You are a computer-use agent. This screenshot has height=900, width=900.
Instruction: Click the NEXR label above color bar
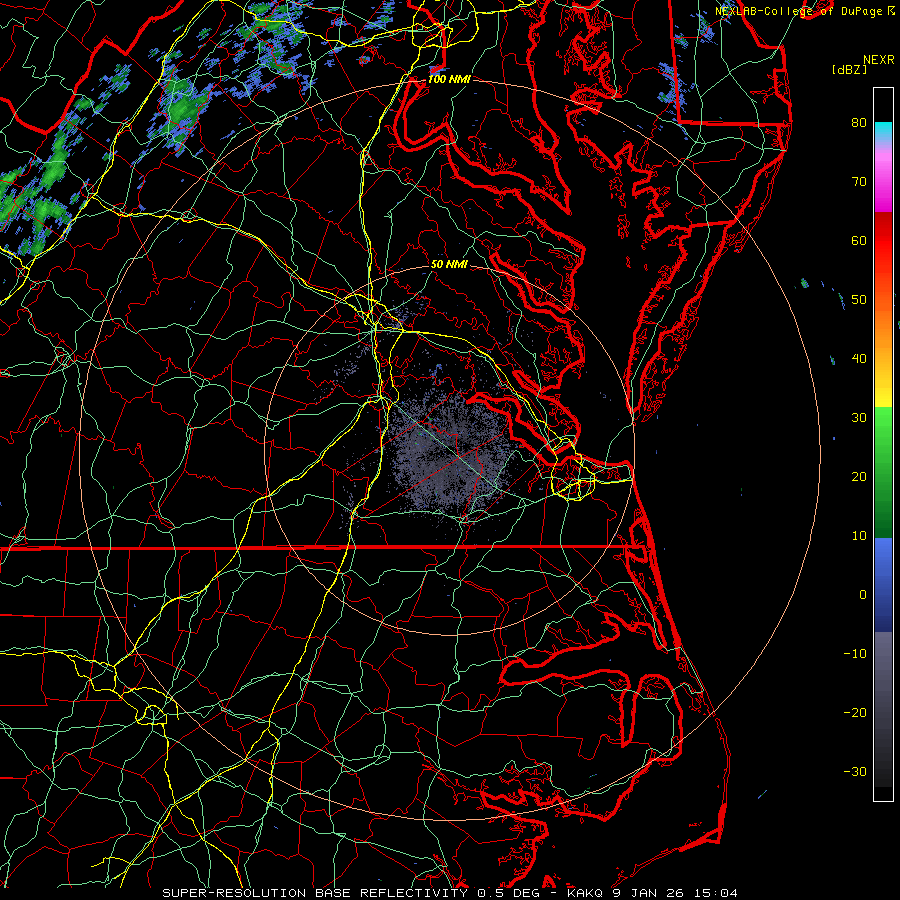click(878, 60)
